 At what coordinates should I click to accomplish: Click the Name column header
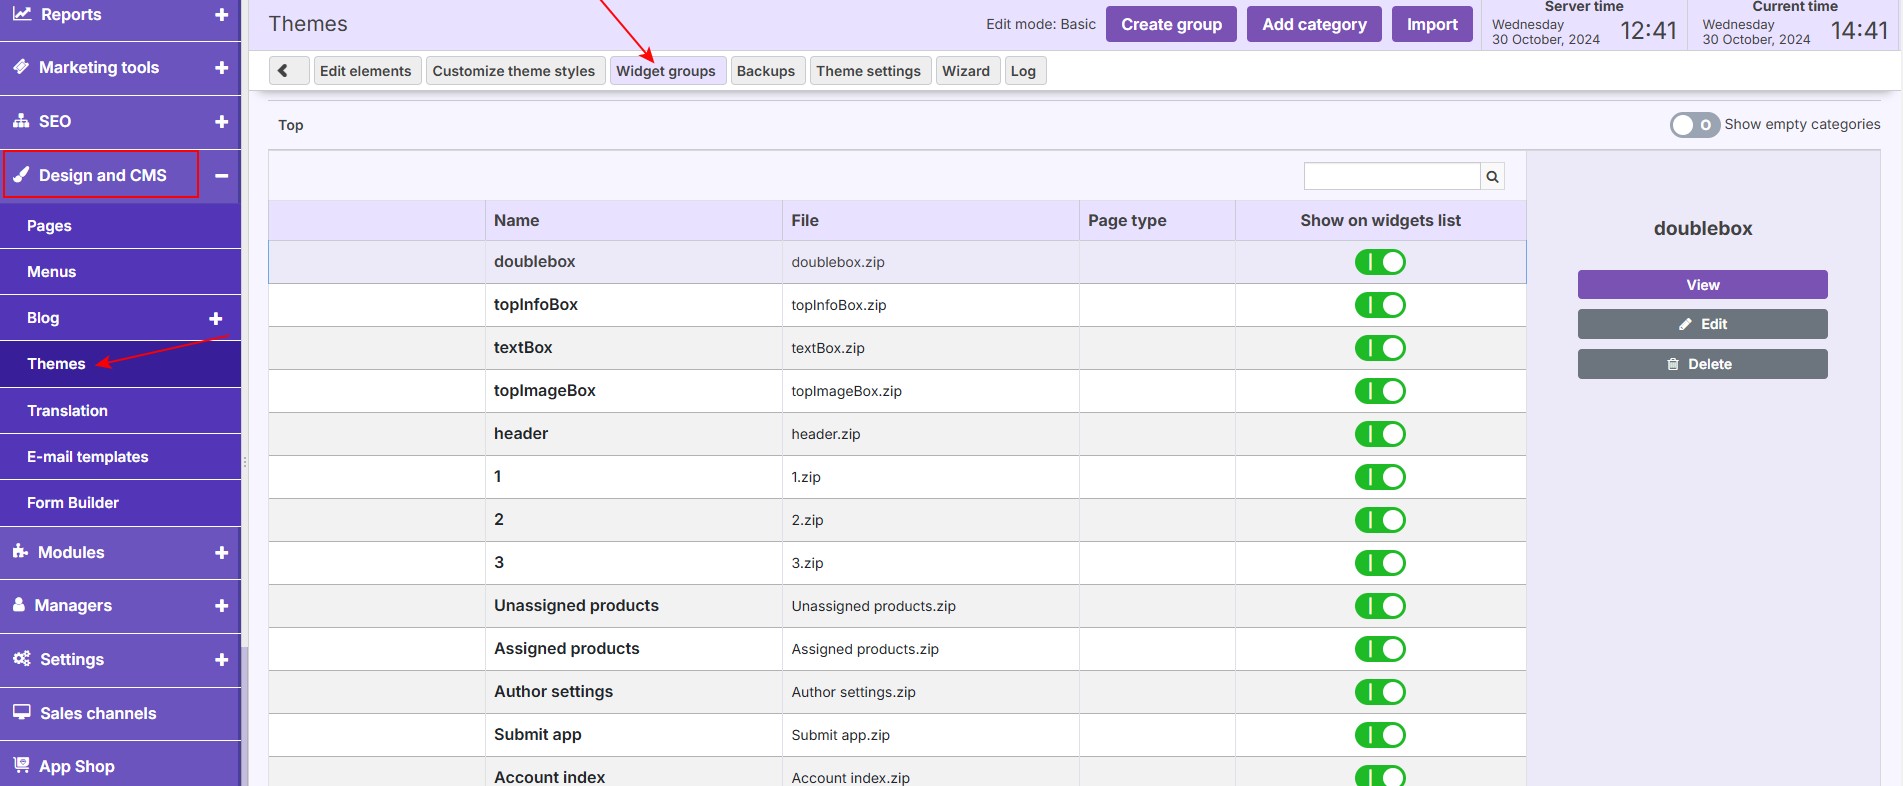[x=633, y=220]
